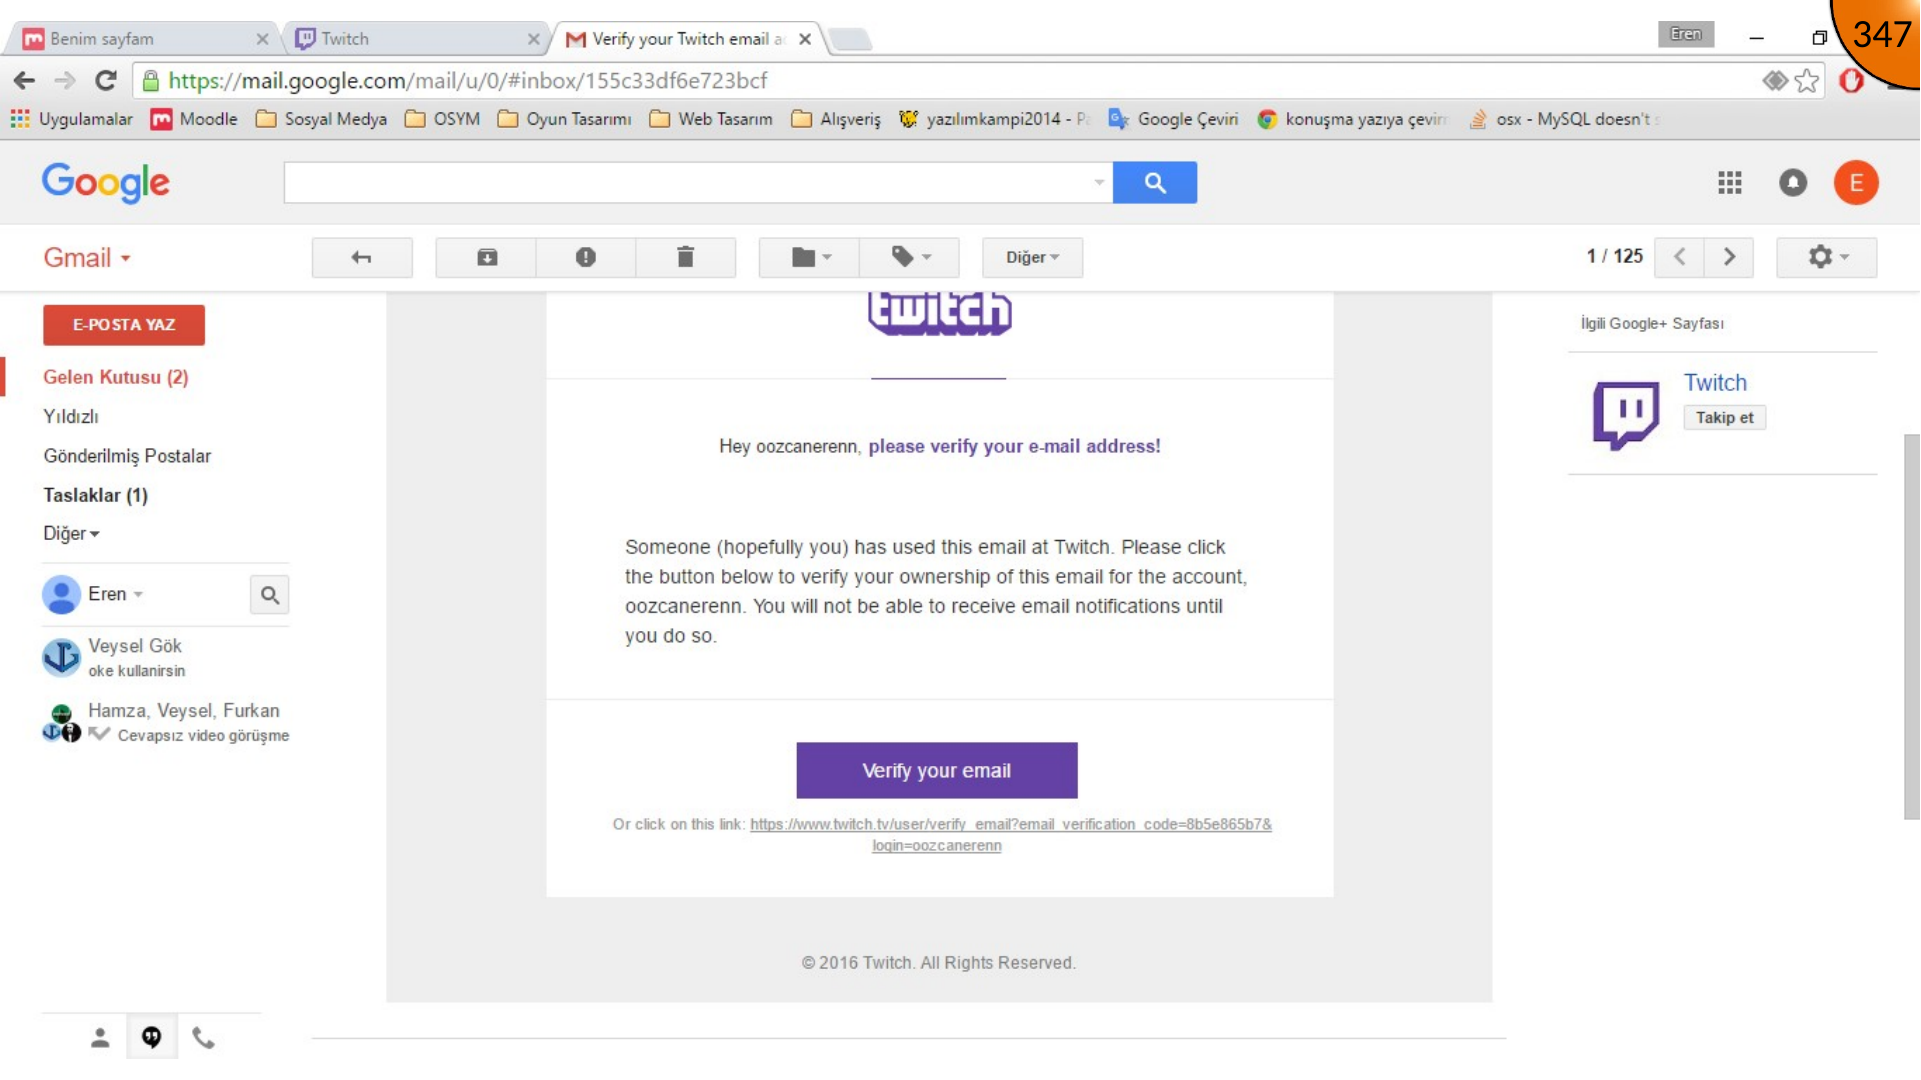1921x1080 pixels.
Task: Click the browser forward arrow
Action: coord(65,81)
